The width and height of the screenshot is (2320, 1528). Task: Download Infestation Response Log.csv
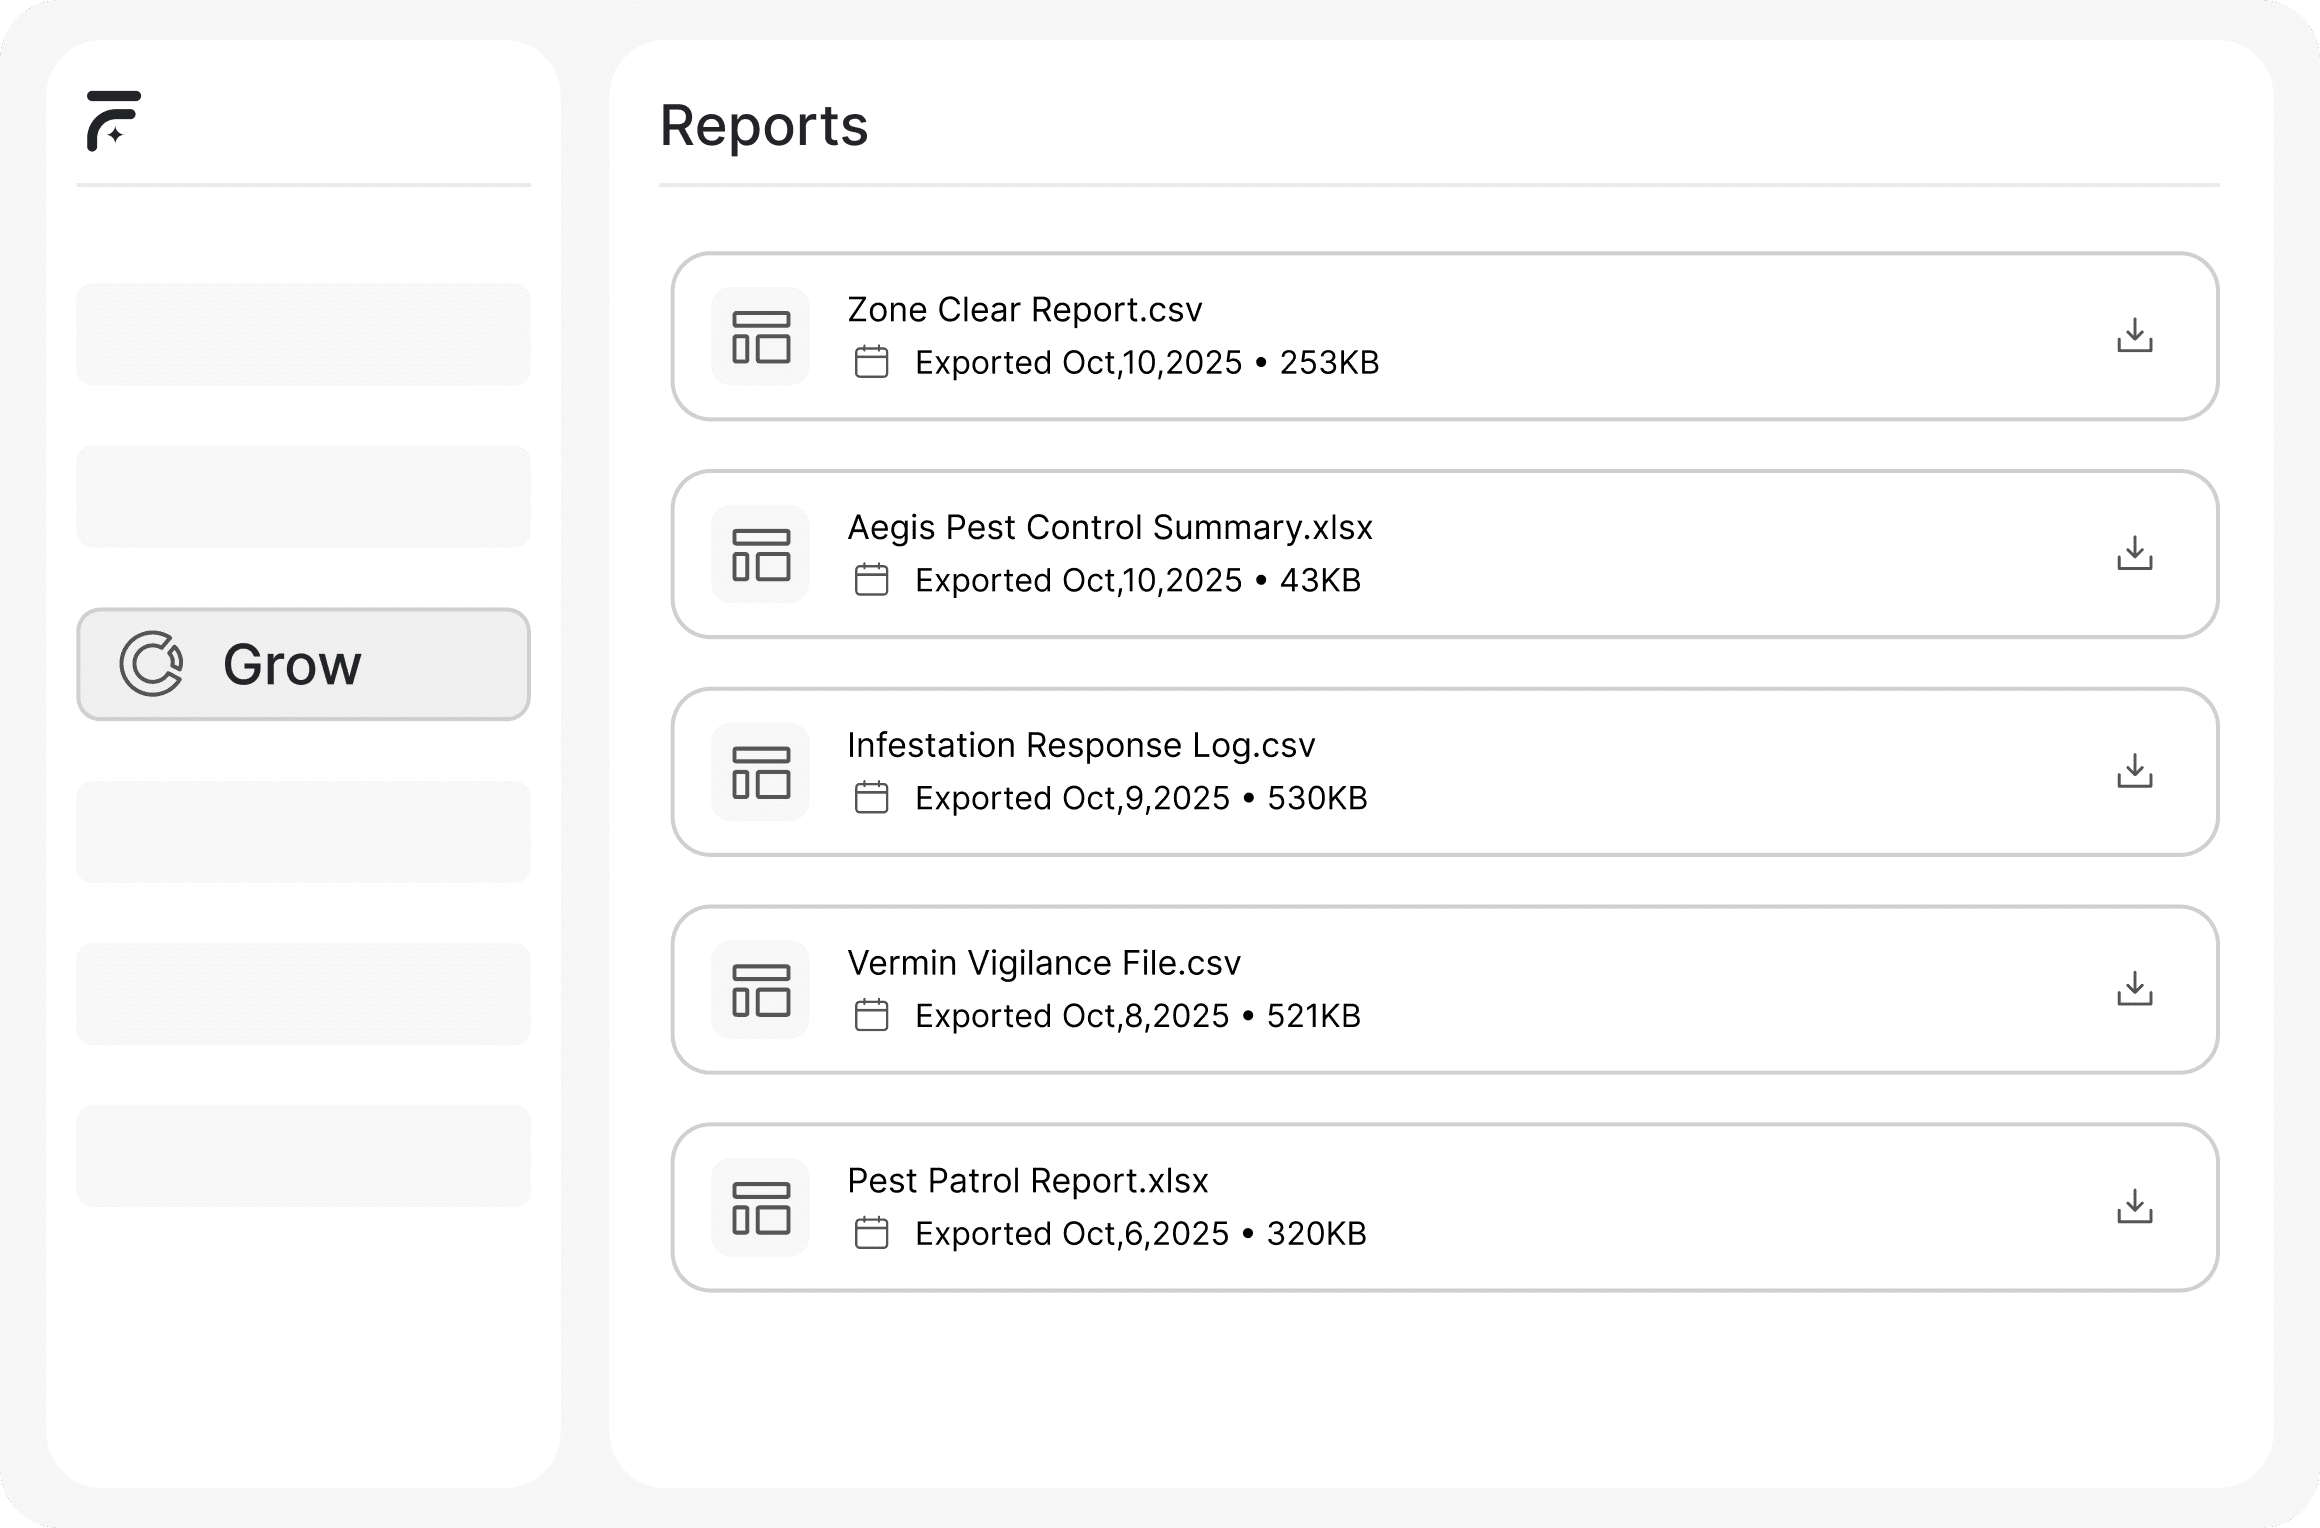(x=2134, y=771)
